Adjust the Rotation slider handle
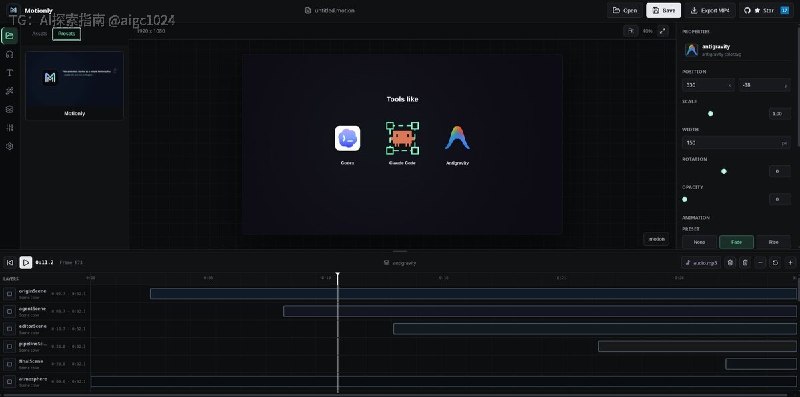The height and width of the screenshot is (397, 800). 723,171
